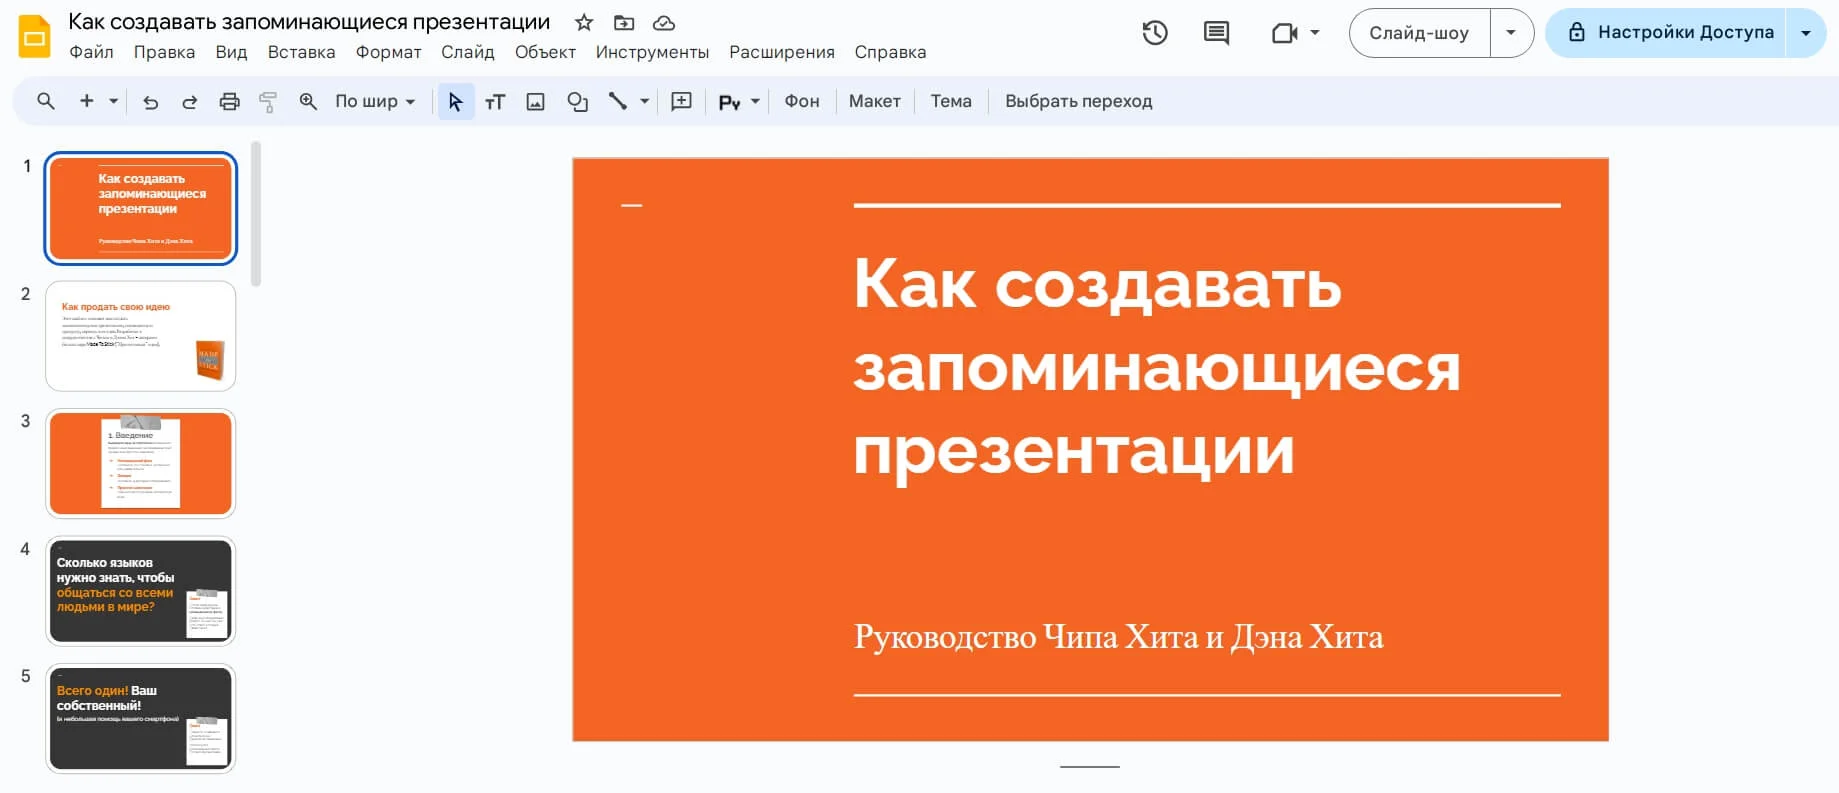Open the comments panel icon
Viewport: 1839px width, 793px height.
(1216, 33)
